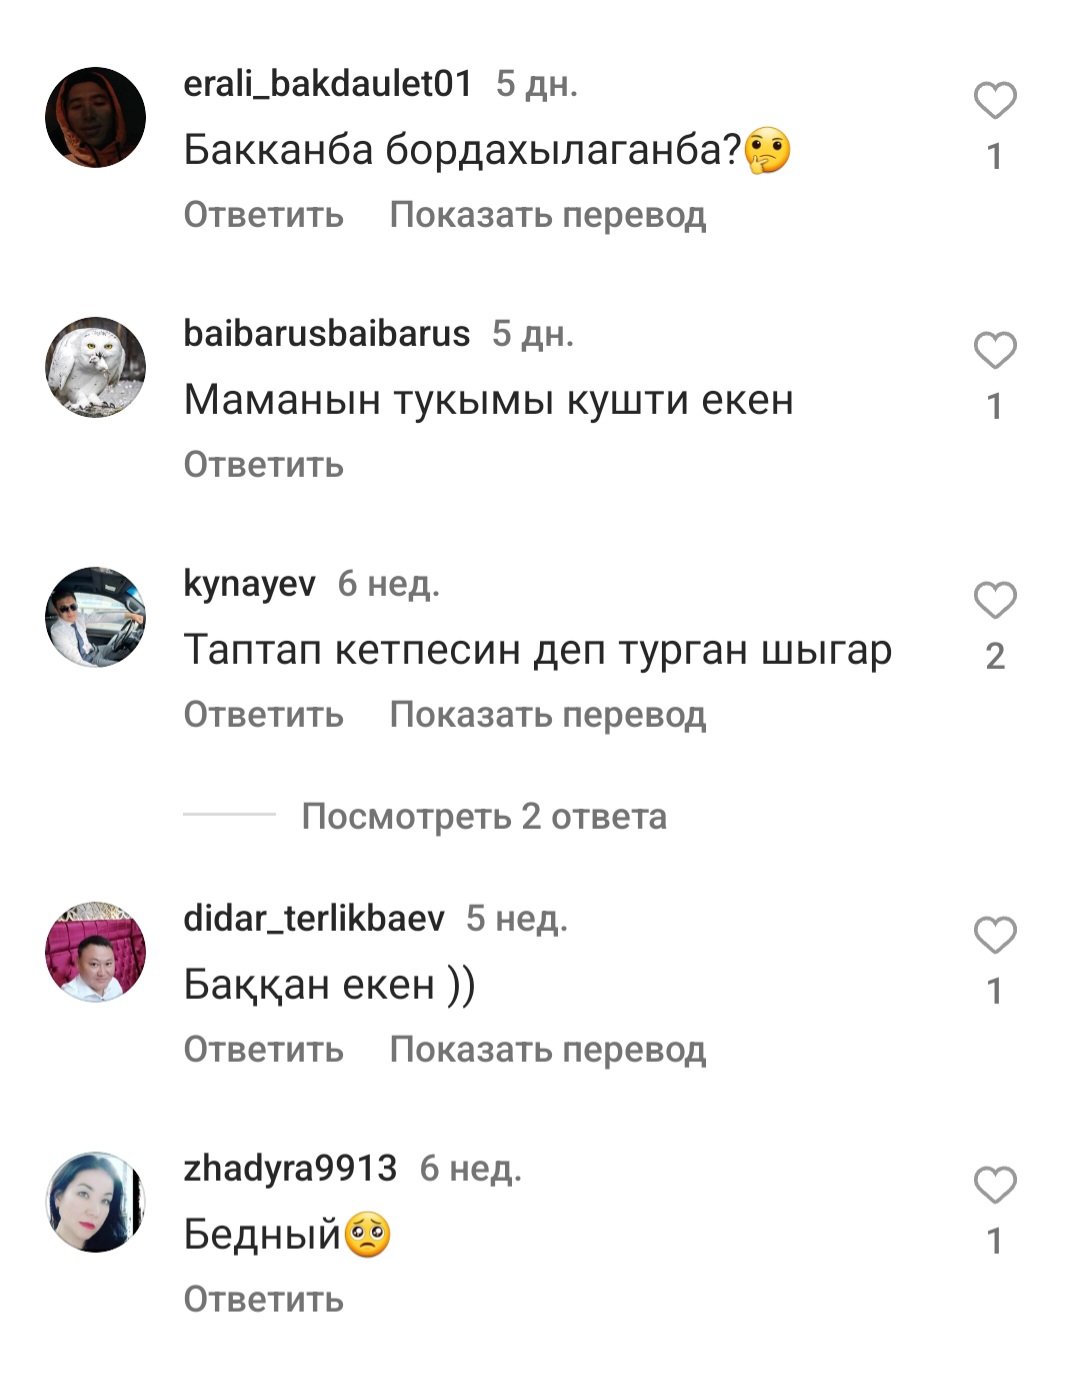Open zhadyra9913's profile avatar

(96, 1202)
